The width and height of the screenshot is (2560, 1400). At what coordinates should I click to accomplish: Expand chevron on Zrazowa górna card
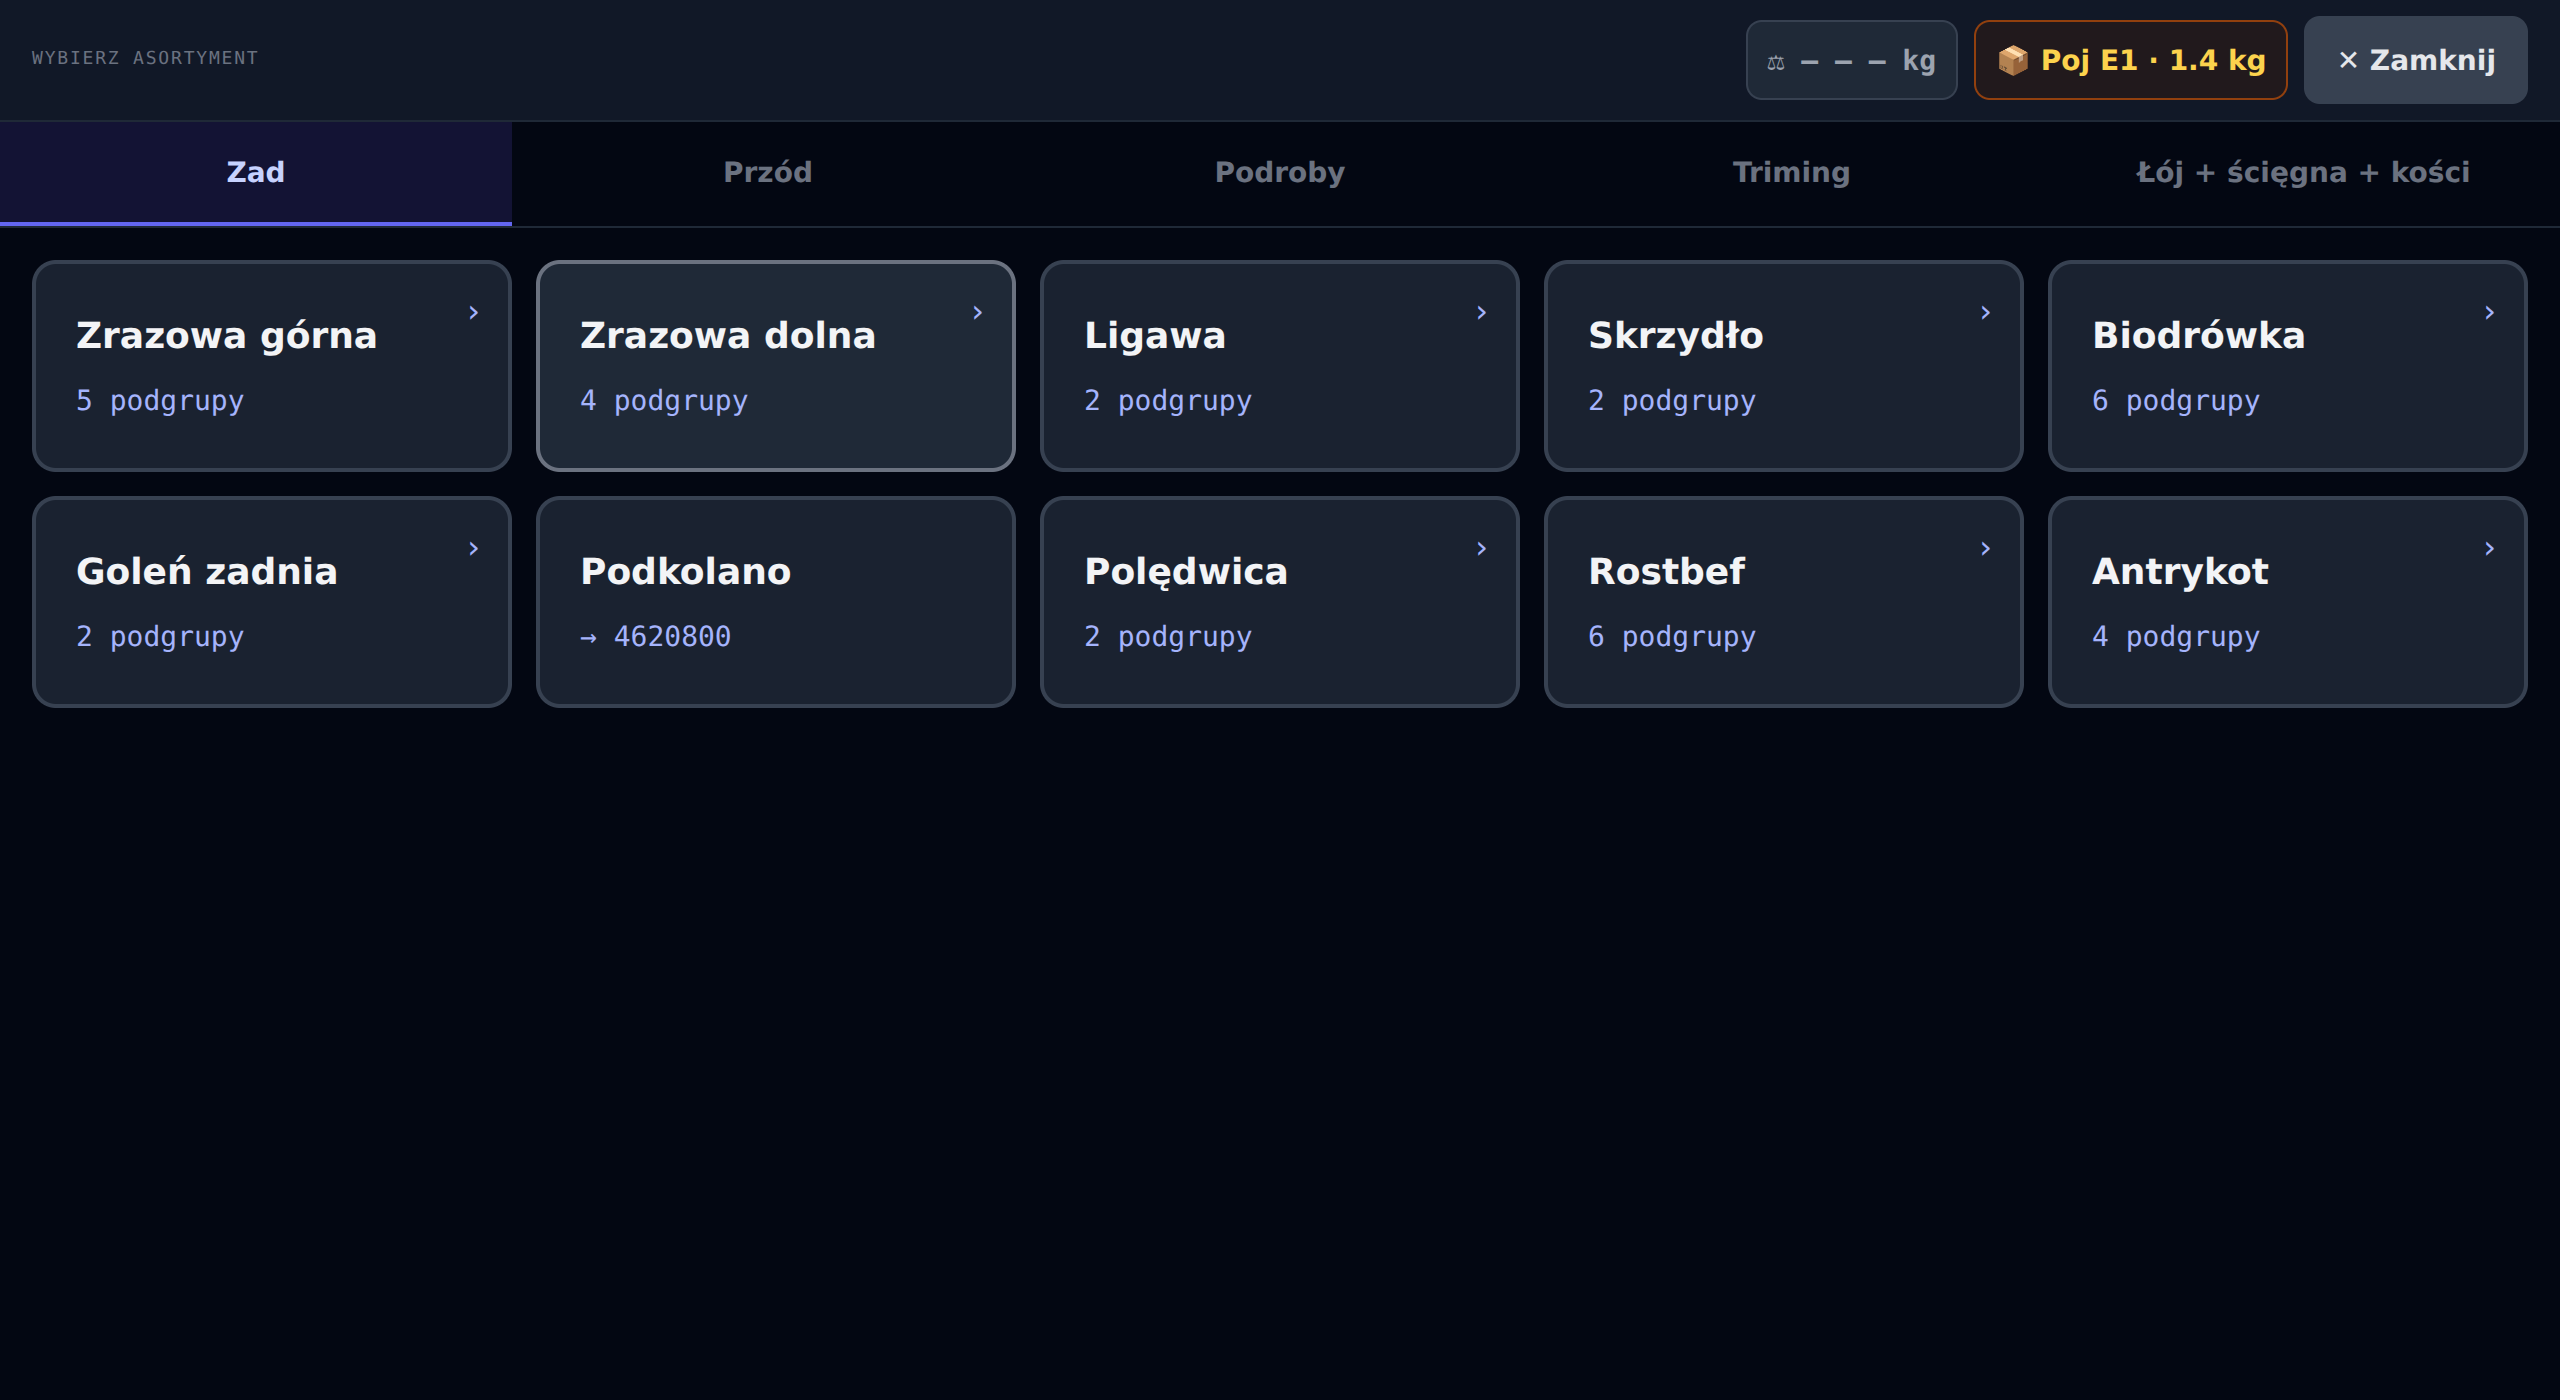[x=473, y=313]
